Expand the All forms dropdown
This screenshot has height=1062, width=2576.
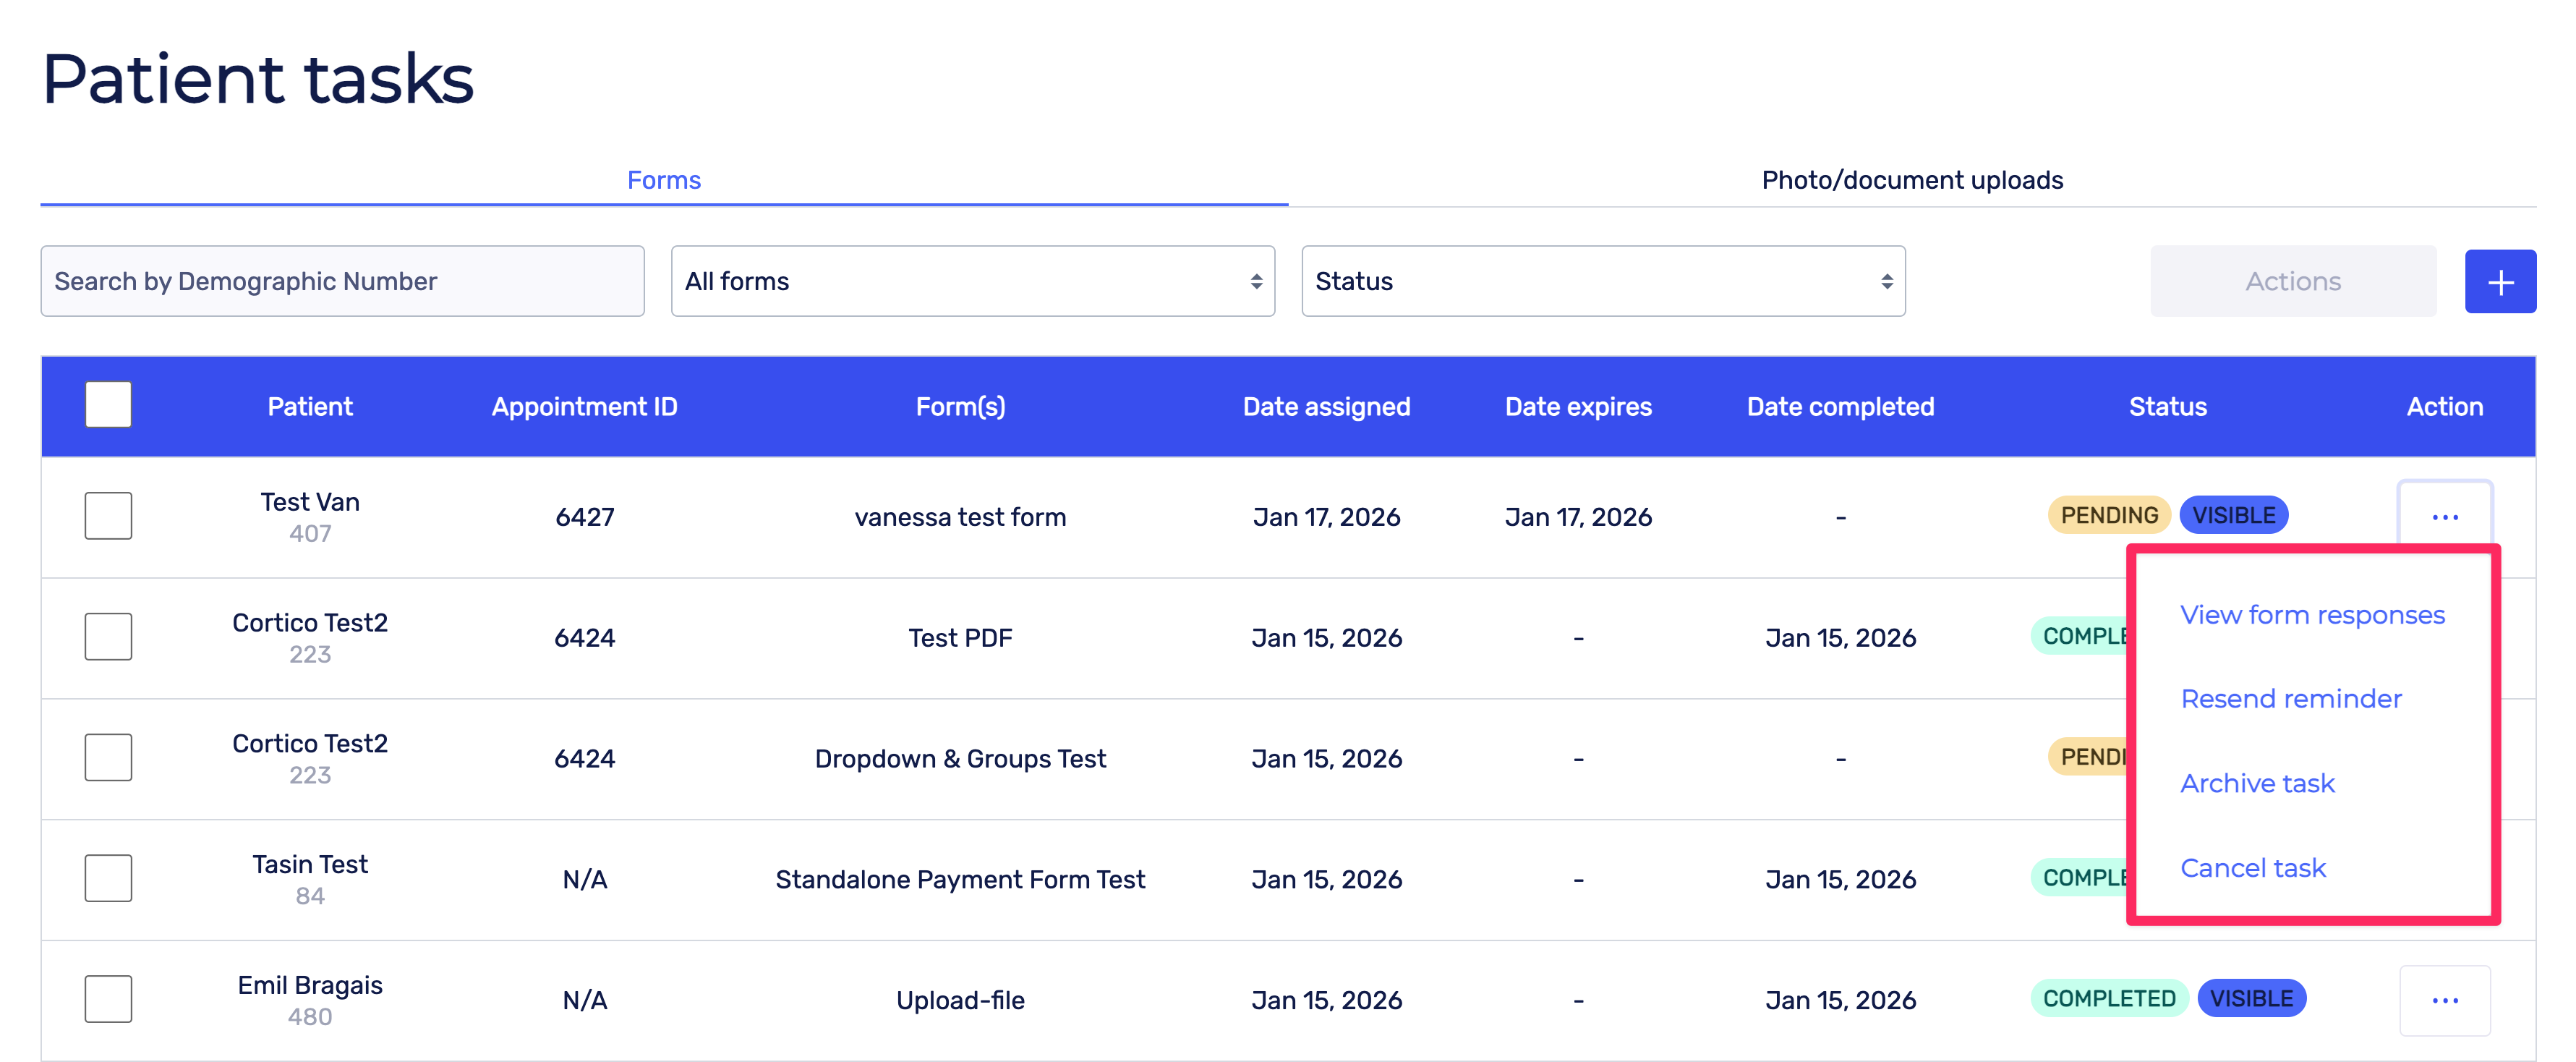click(972, 282)
